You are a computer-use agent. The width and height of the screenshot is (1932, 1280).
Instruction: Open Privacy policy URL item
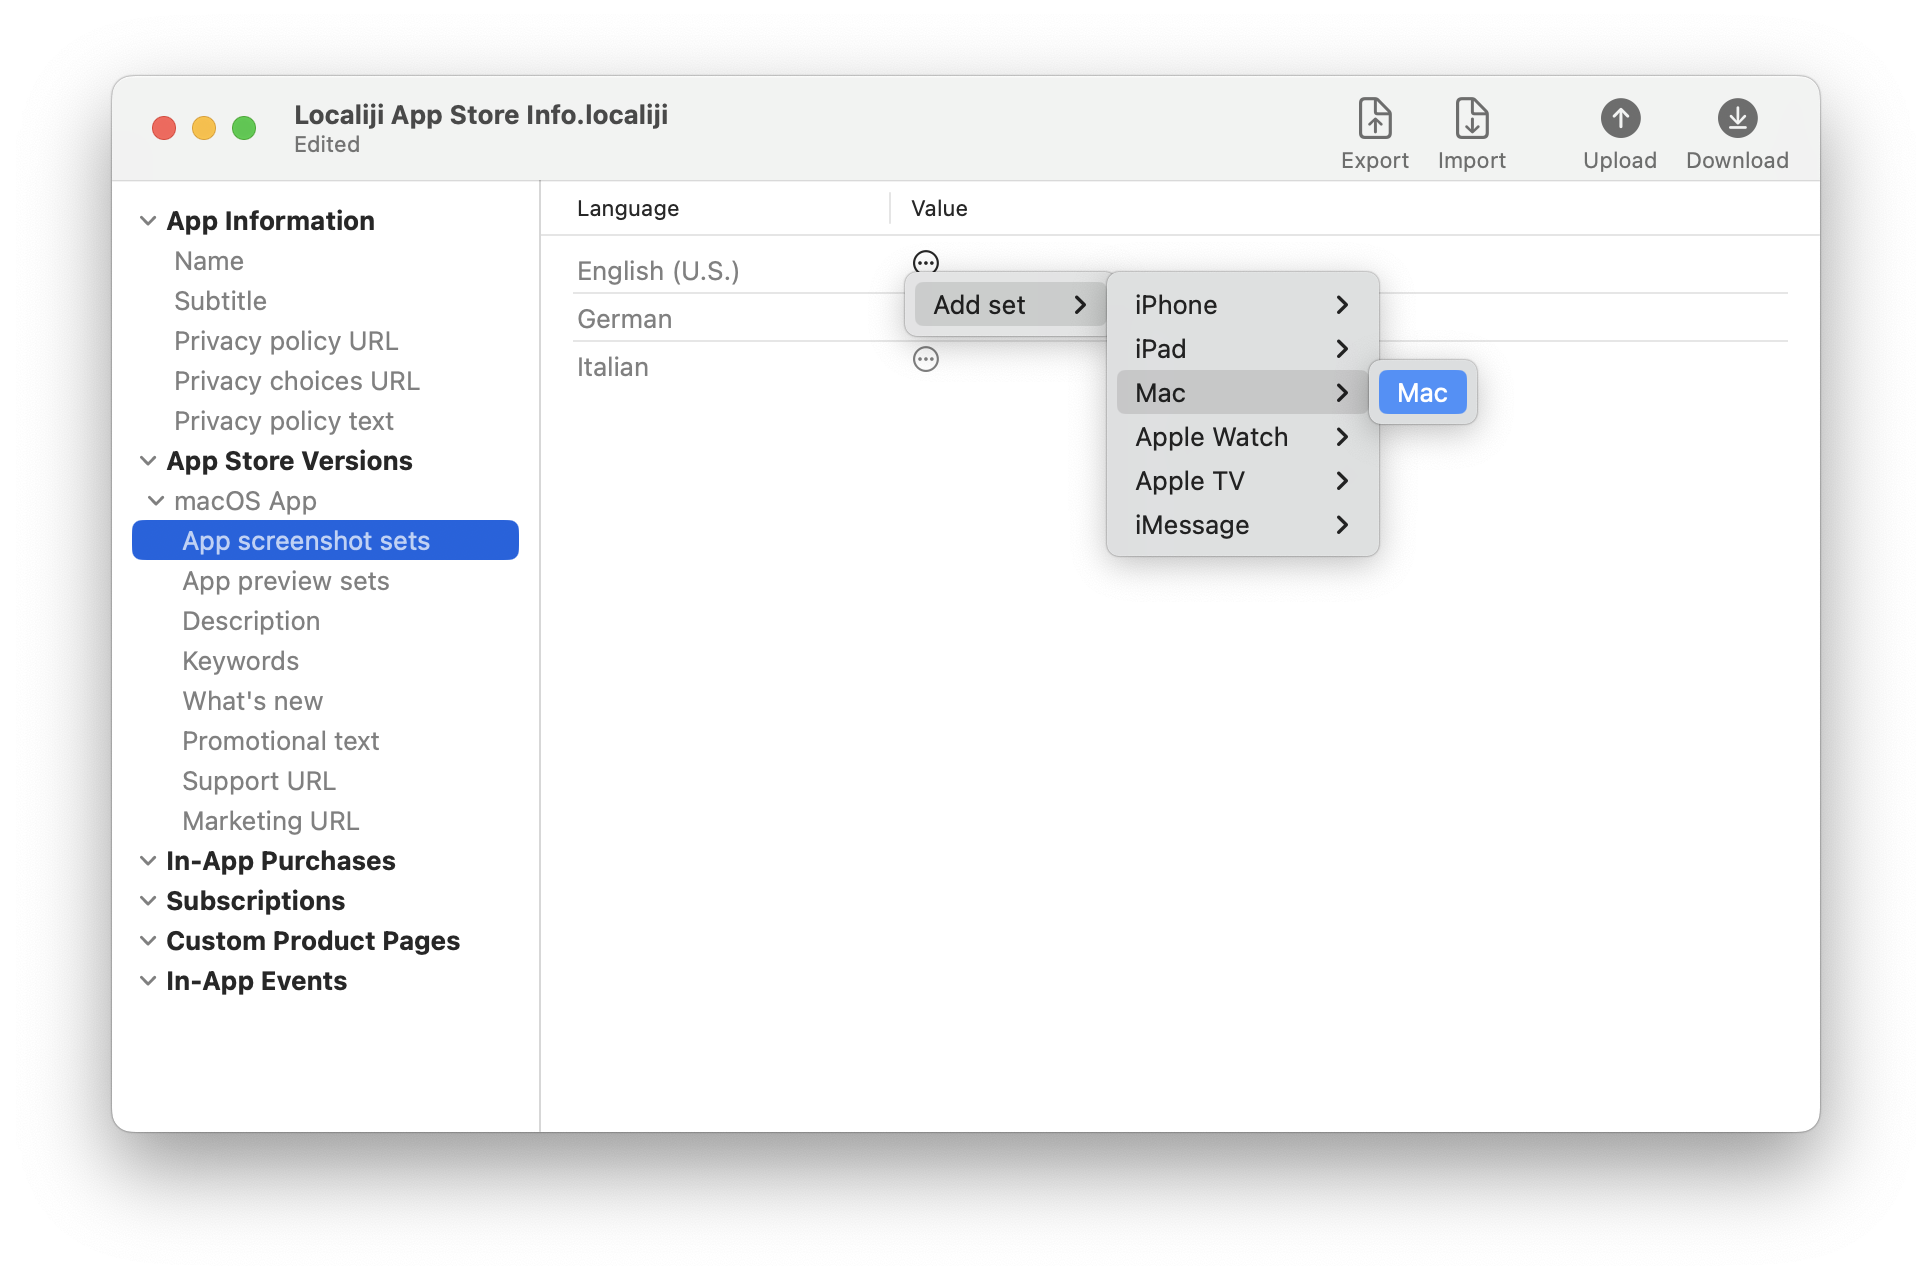coord(286,341)
